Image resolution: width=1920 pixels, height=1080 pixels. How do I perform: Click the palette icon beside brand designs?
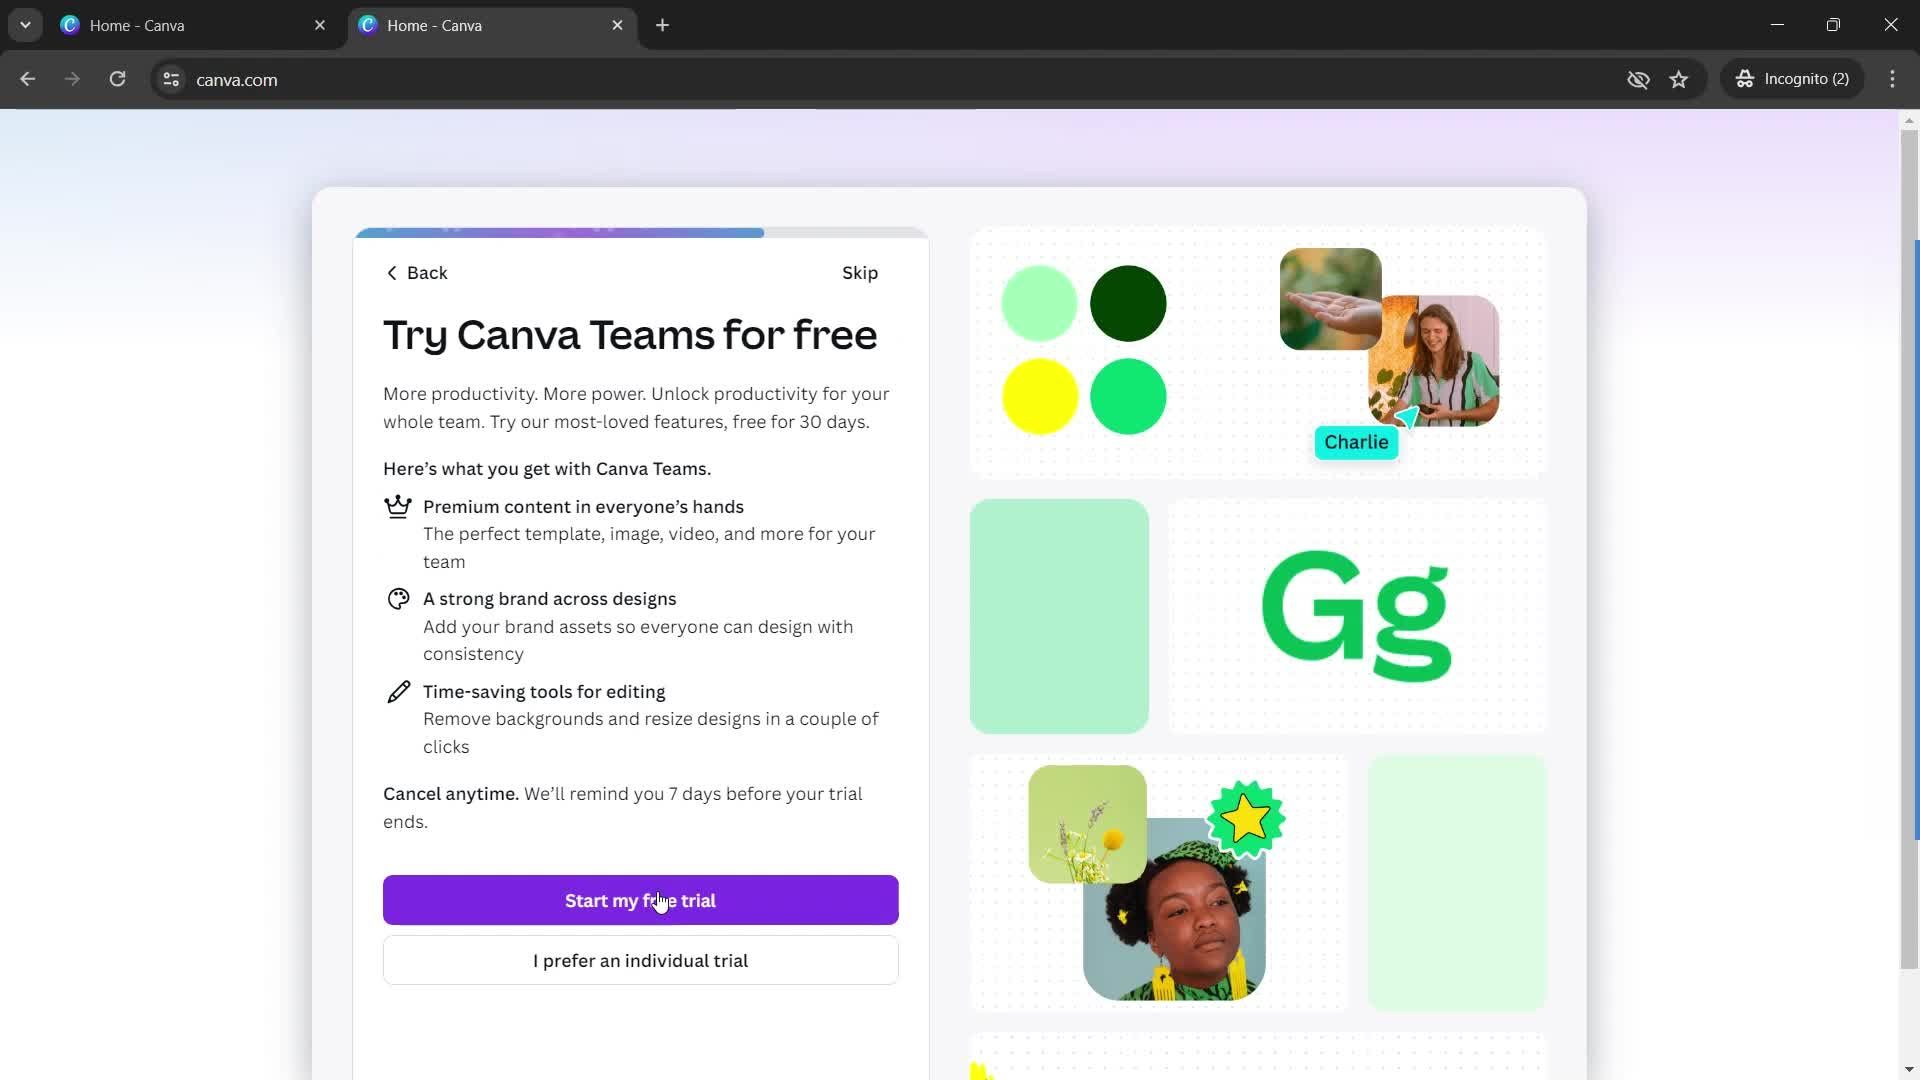click(x=398, y=599)
